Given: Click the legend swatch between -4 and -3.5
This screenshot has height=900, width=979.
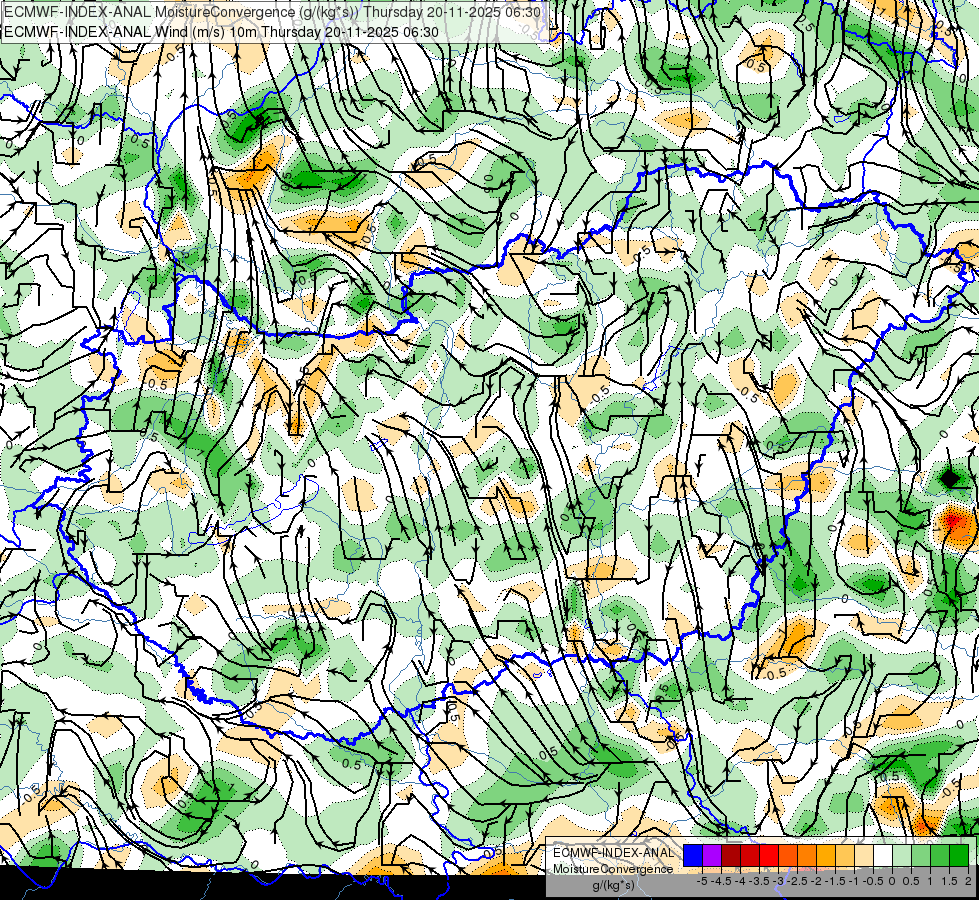Looking at the screenshot, I should pos(750,856).
